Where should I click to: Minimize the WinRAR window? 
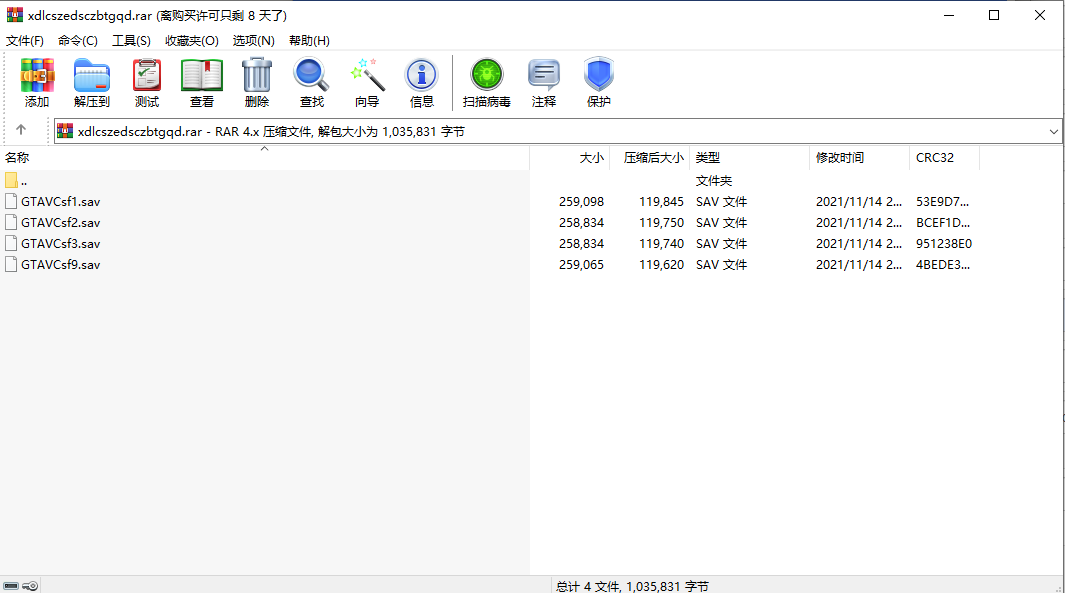[x=949, y=15]
